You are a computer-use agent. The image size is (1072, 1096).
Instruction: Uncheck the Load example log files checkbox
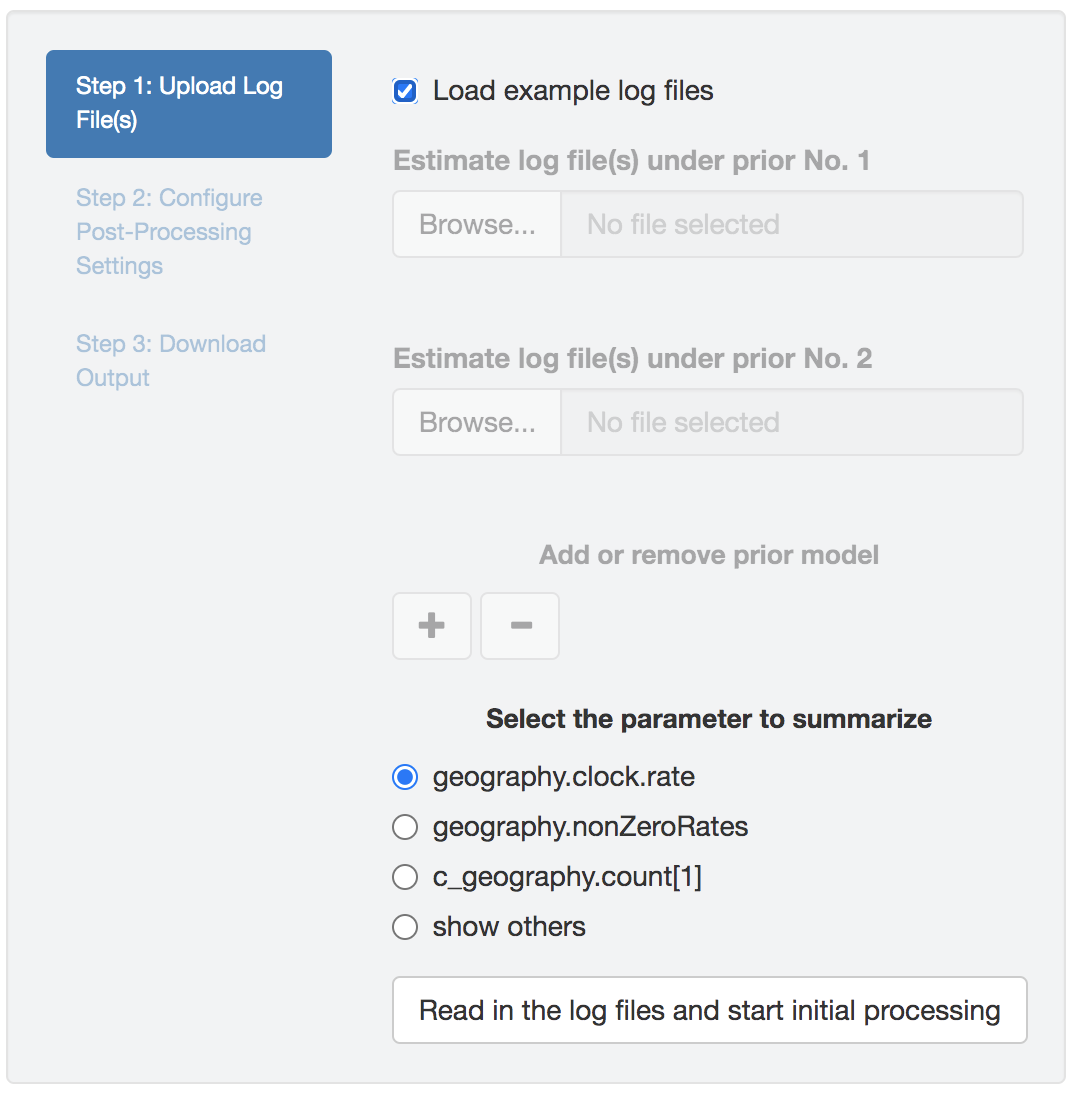(x=405, y=92)
